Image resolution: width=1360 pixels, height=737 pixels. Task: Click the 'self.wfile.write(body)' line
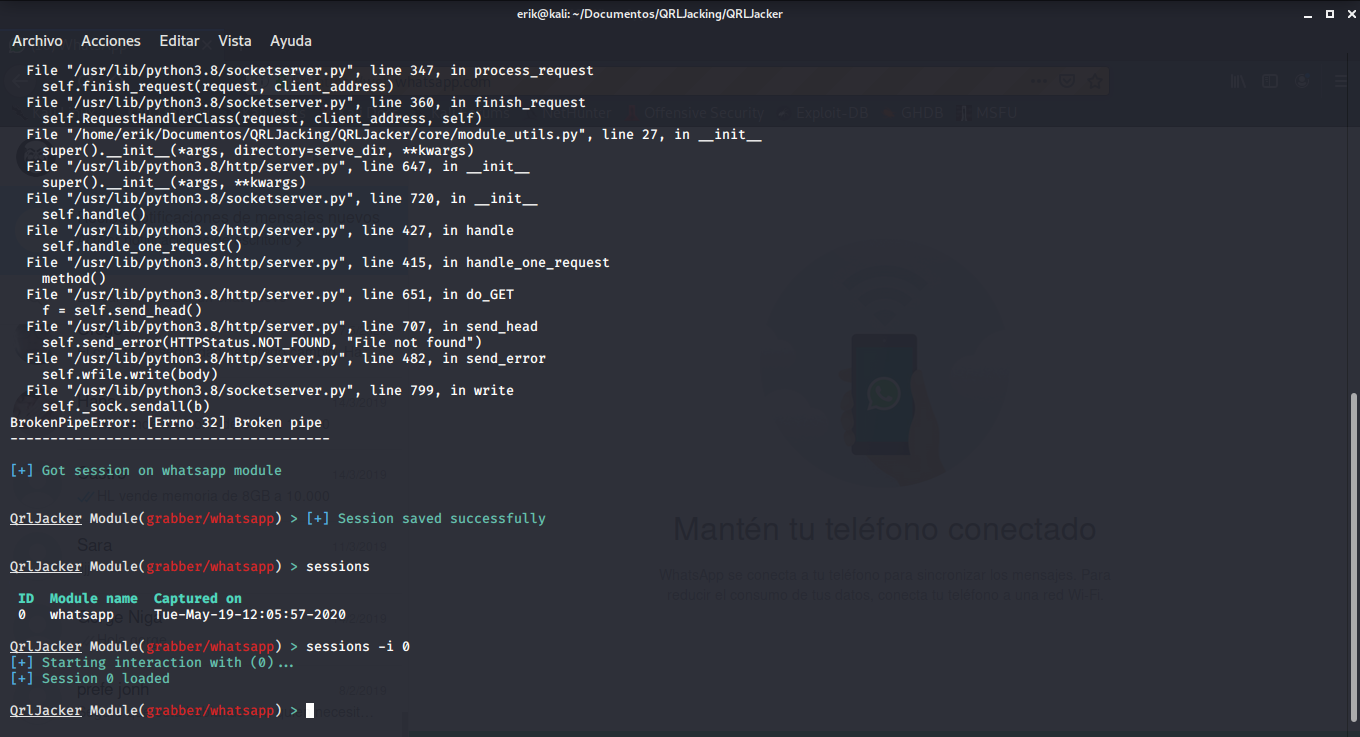(130, 374)
